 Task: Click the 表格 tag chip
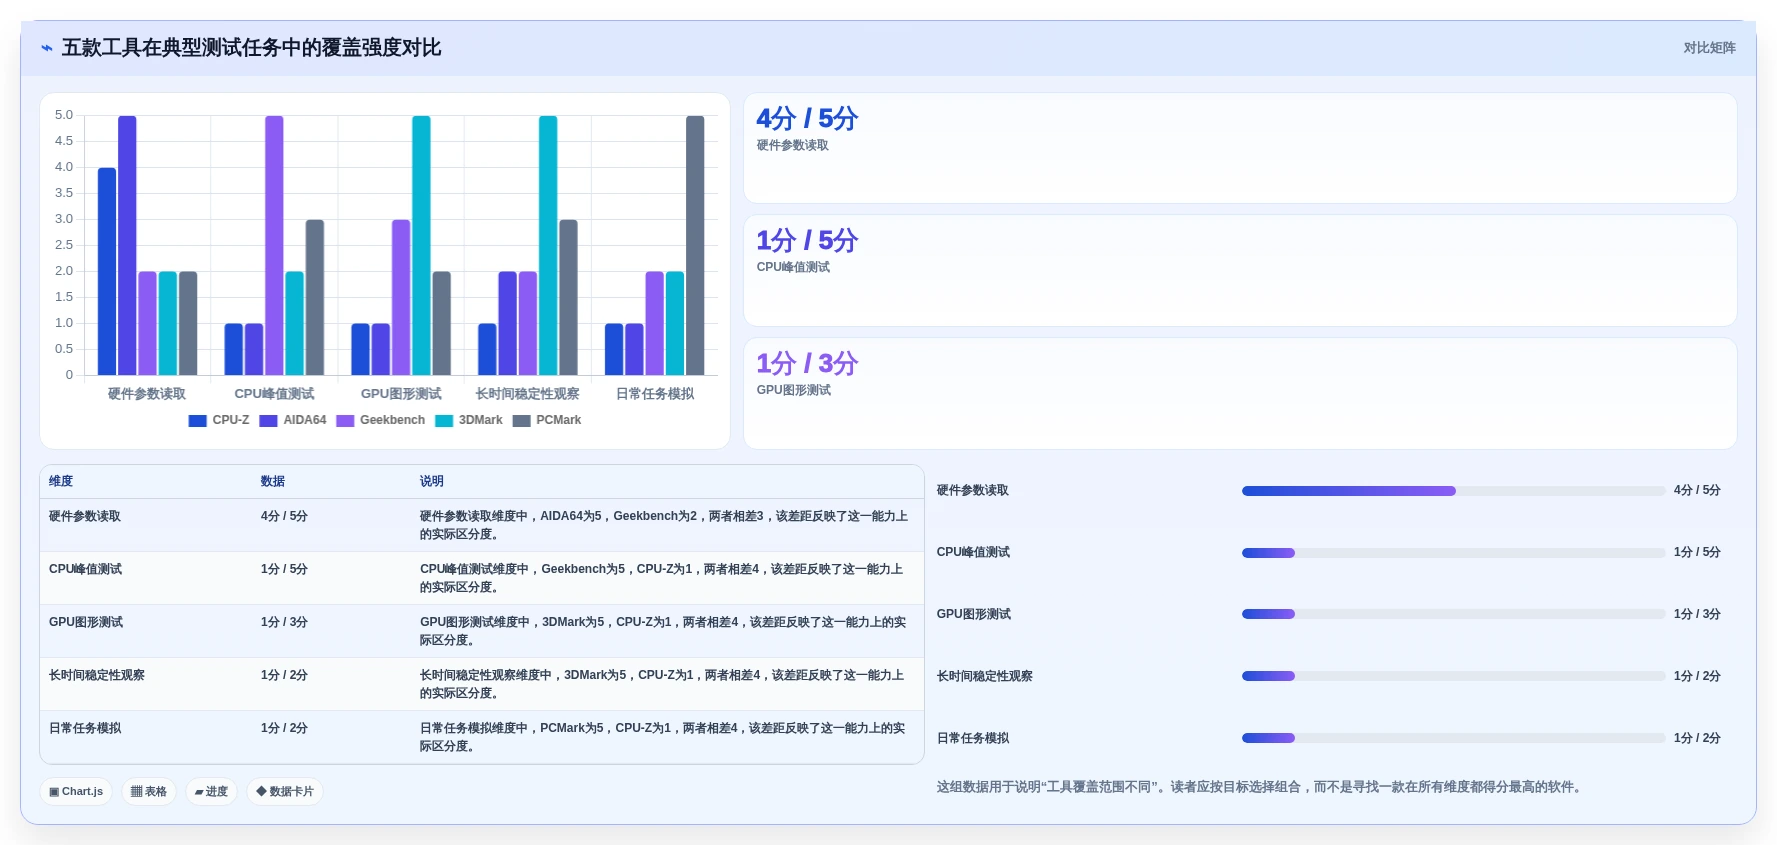pos(149,791)
